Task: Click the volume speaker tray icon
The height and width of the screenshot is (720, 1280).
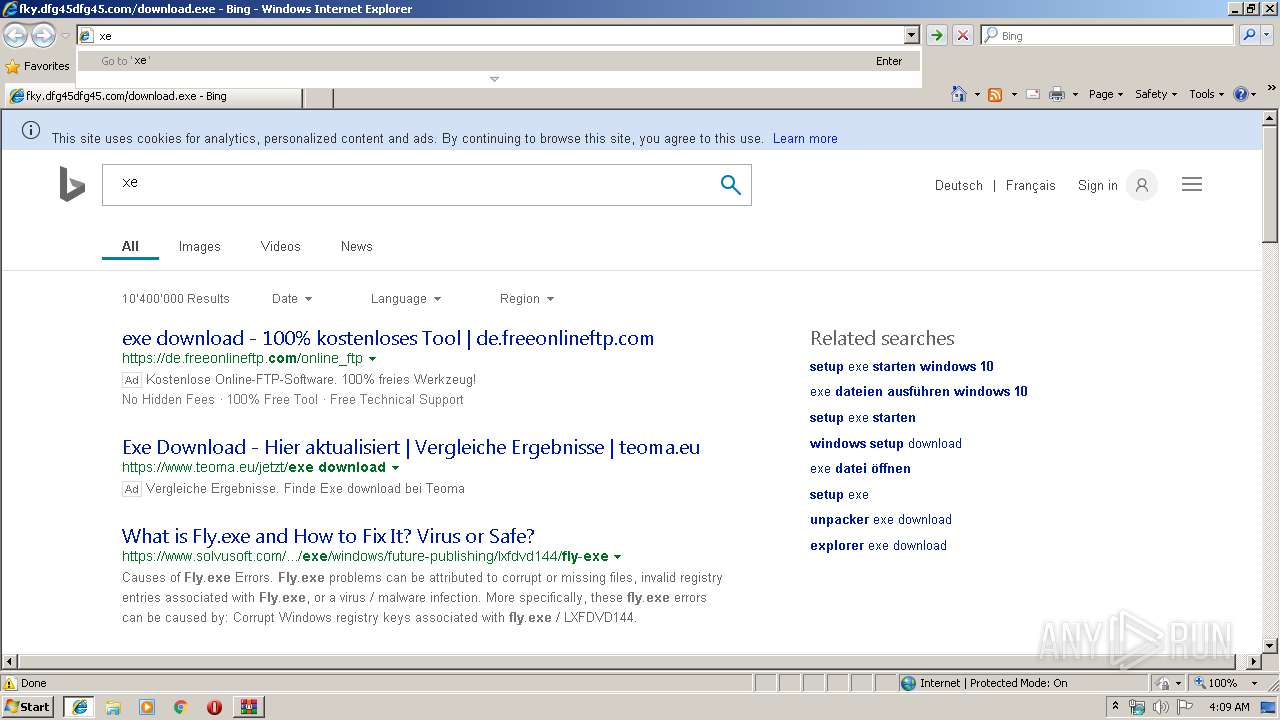Action: click(1161, 707)
